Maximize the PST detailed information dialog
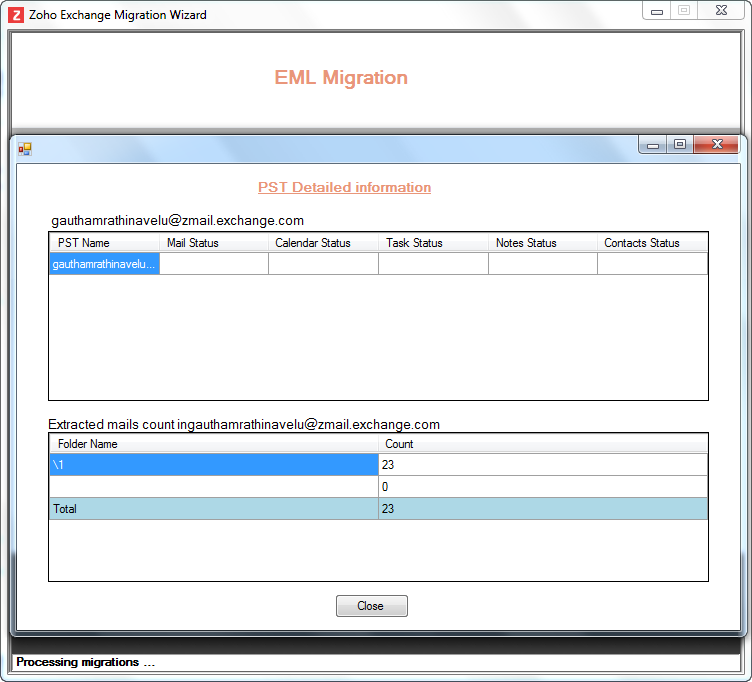The image size is (752, 682). point(680,144)
